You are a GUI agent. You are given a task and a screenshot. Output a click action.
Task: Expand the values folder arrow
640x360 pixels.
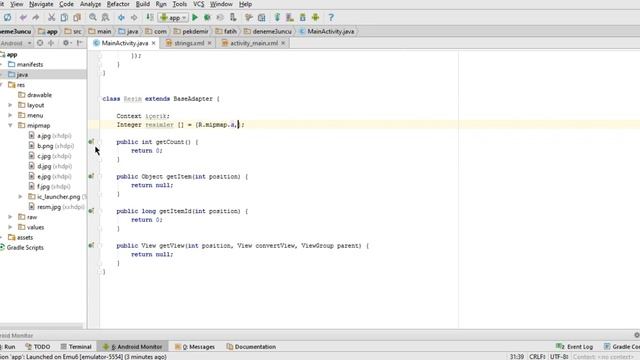(x=10, y=227)
